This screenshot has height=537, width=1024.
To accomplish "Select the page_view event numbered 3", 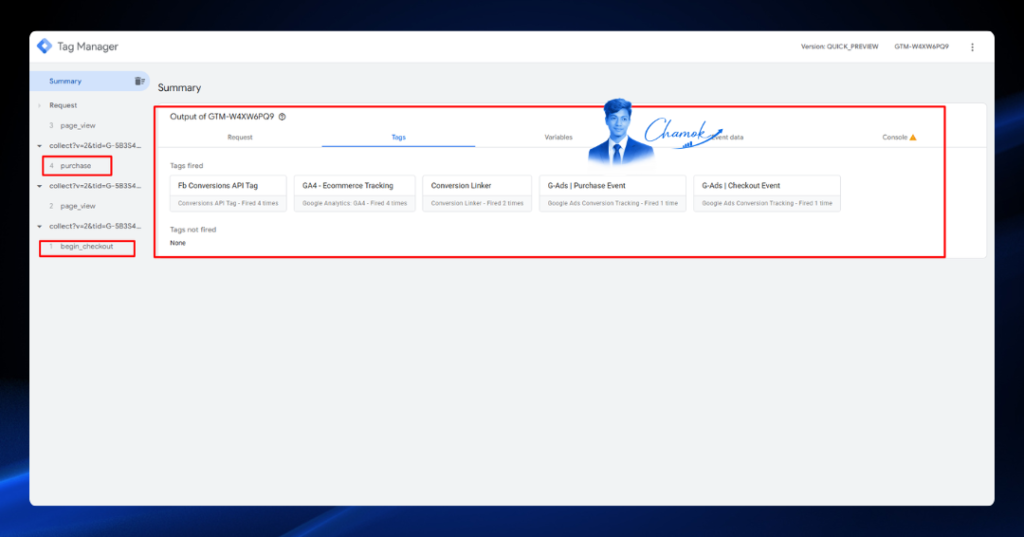I will click(x=78, y=125).
